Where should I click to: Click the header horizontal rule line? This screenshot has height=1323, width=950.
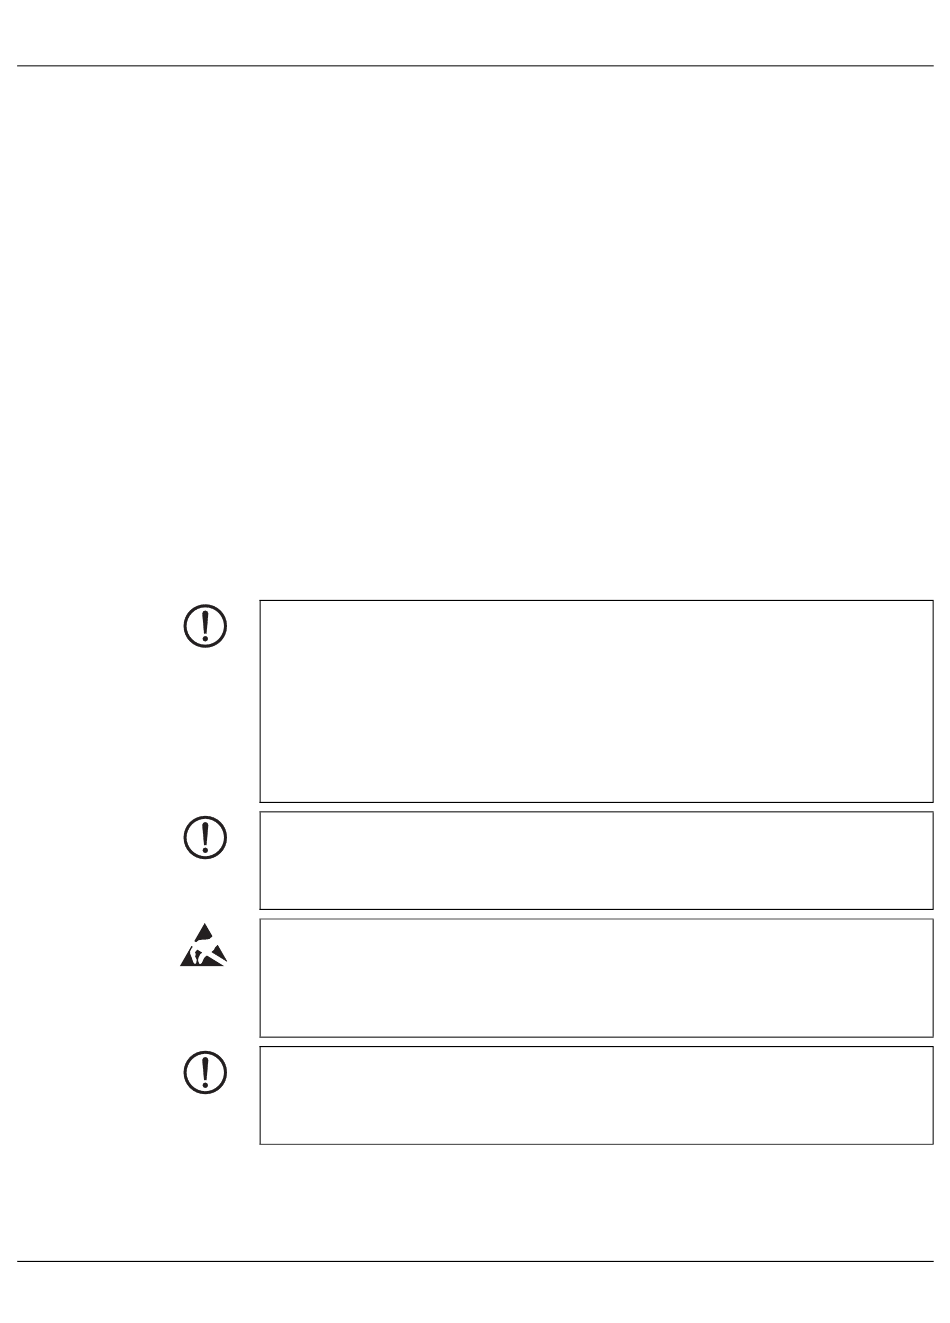pos(475,67)
